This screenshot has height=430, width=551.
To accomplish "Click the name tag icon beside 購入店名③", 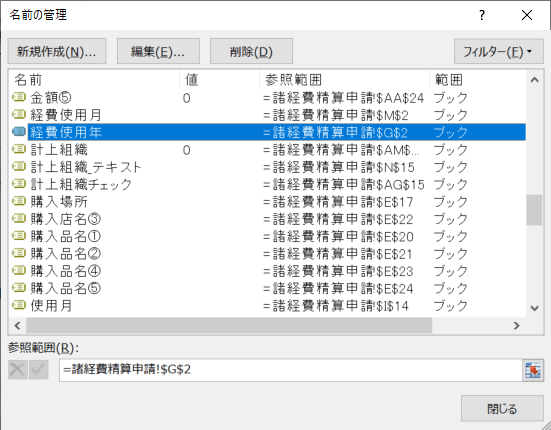I will 19,219.
